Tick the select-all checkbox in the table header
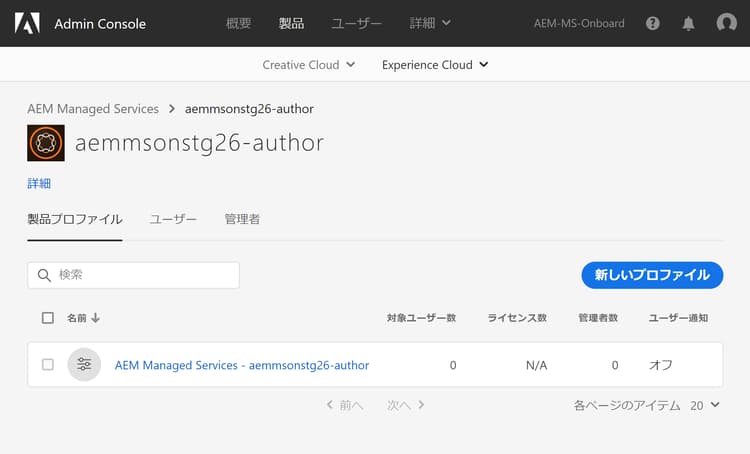Viewport: 750px width, 454px height. [x=48, y=318]
